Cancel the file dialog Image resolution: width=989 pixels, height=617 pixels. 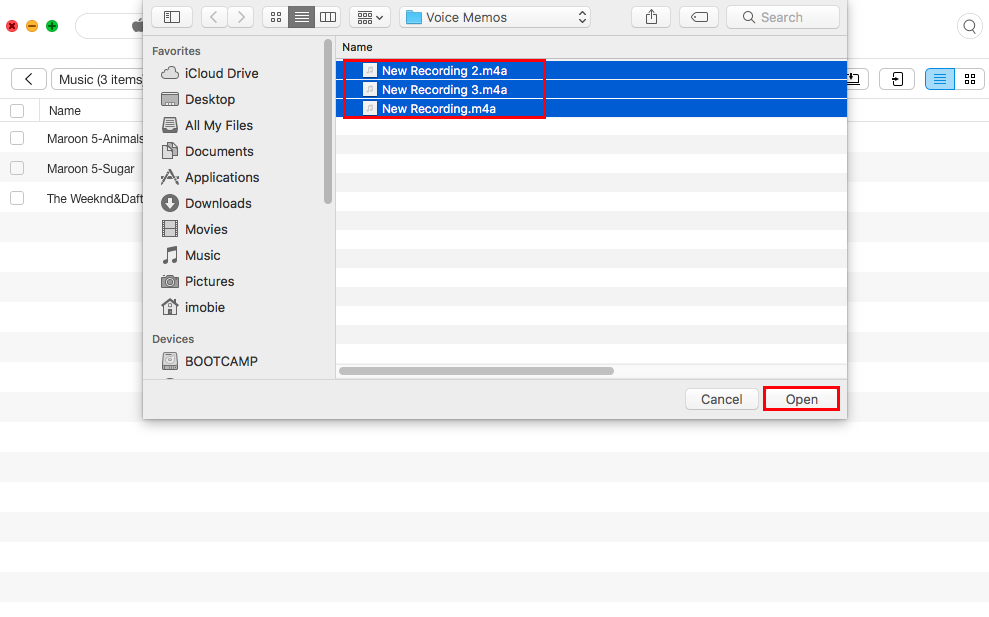(x=722, y=399)
